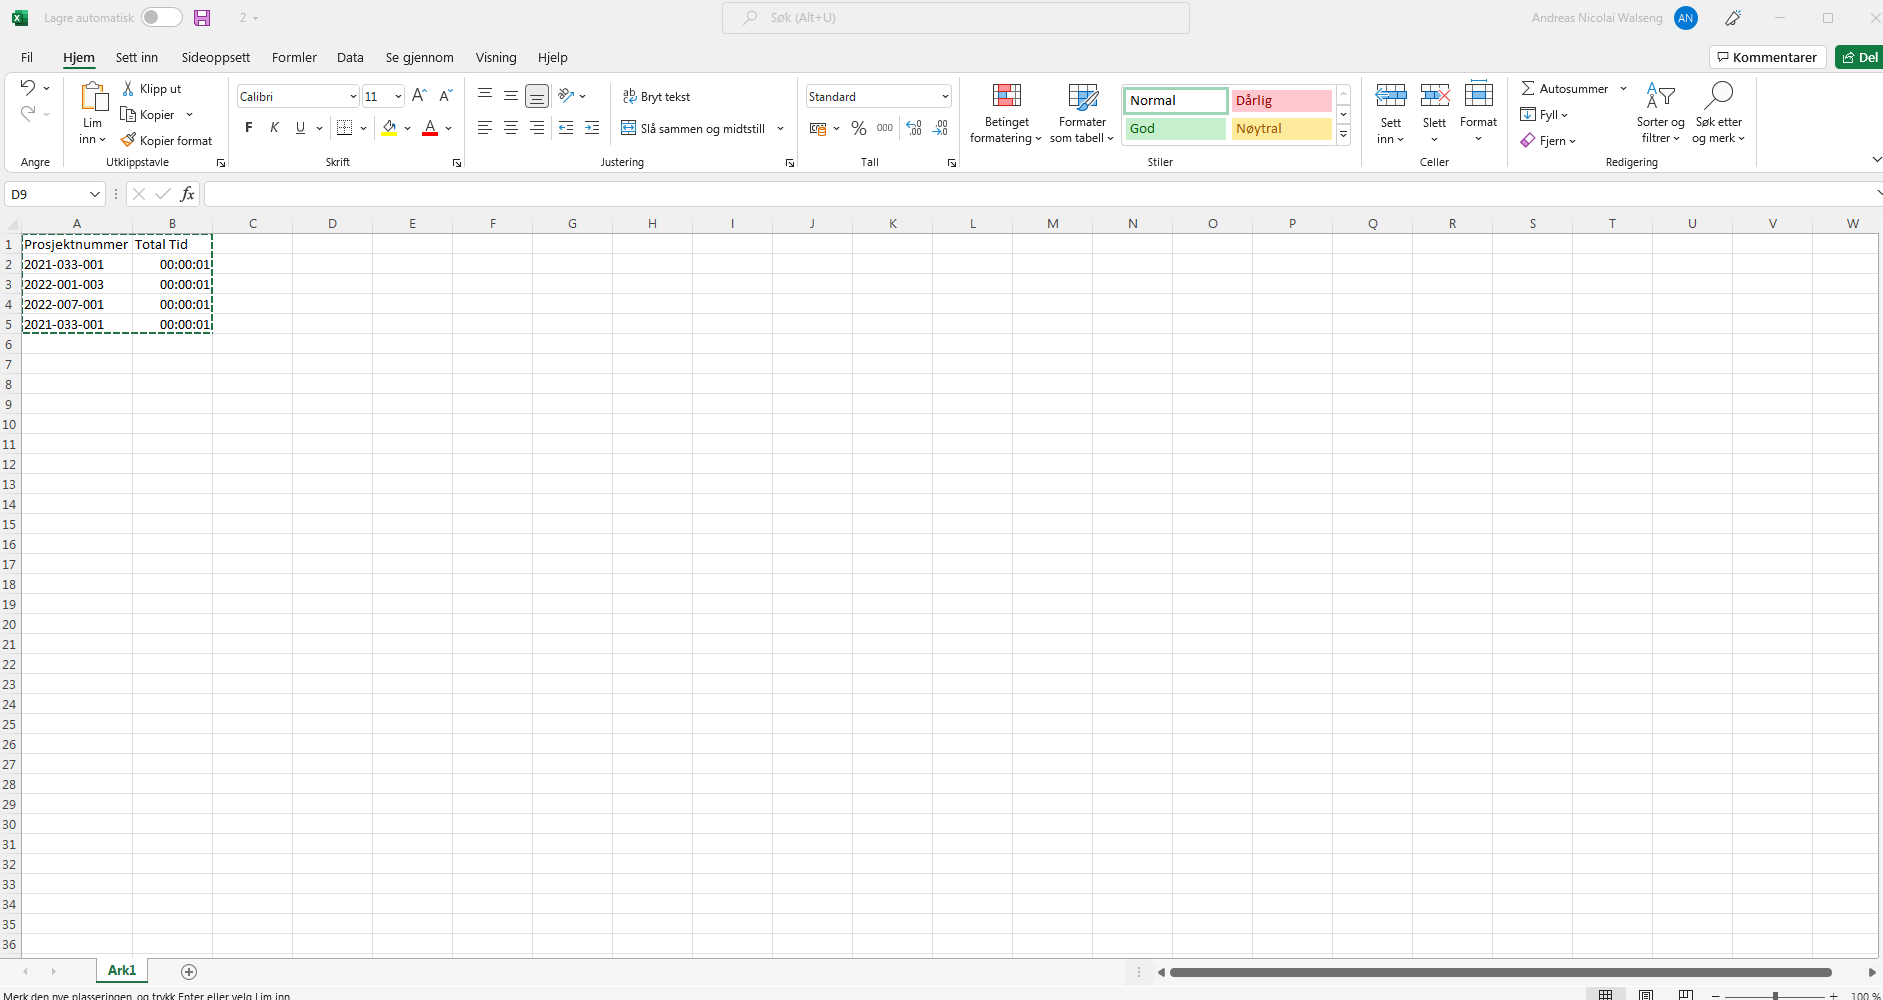Expand the cell styles gallery
1883x1000 pixels.
[x=1344, y=134]
